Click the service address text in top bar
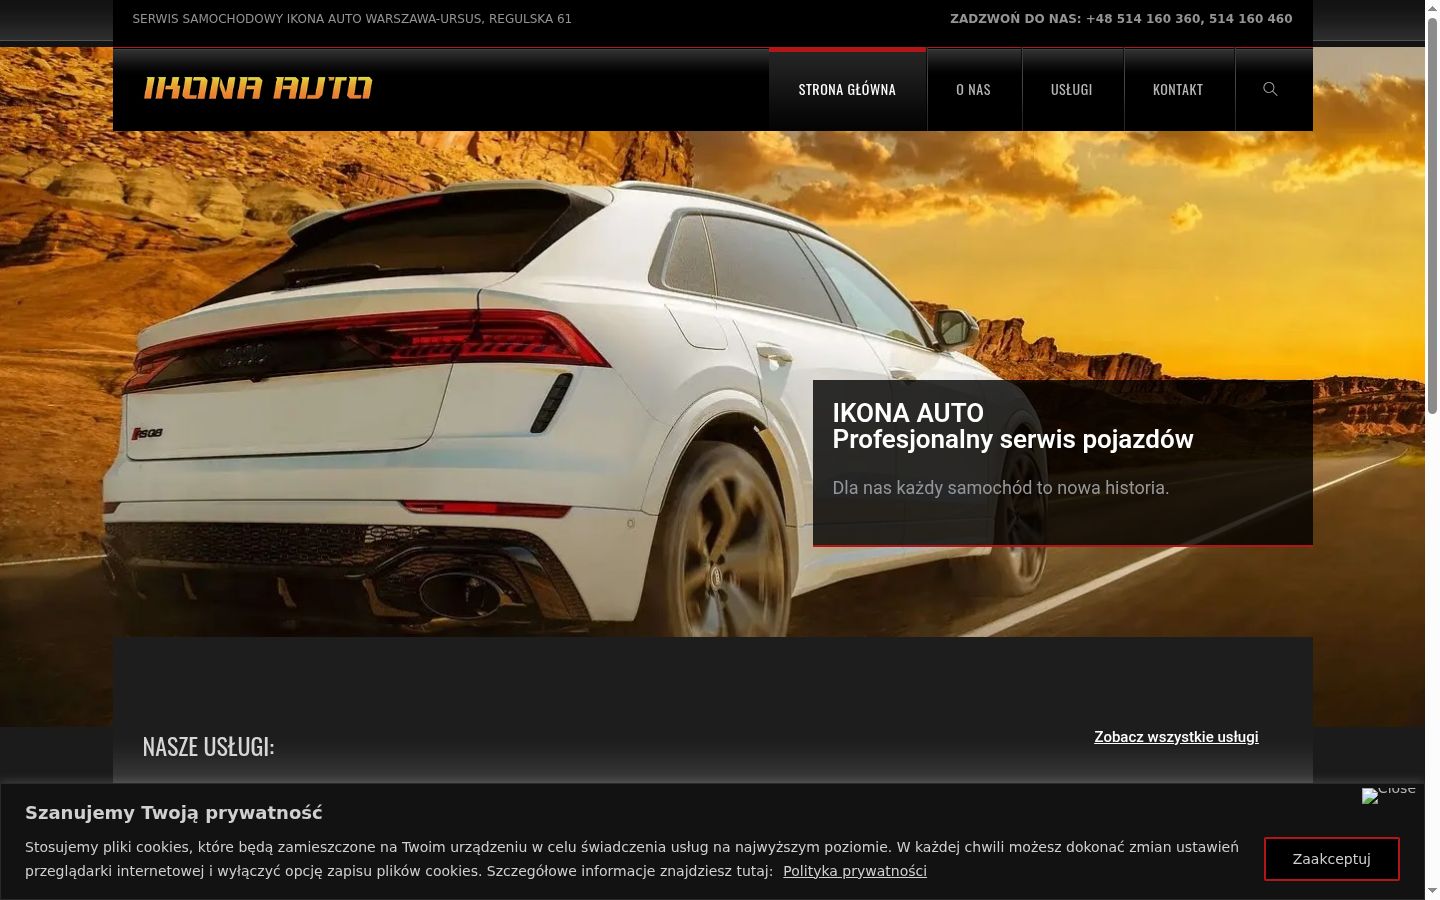 tap(352, 19)
